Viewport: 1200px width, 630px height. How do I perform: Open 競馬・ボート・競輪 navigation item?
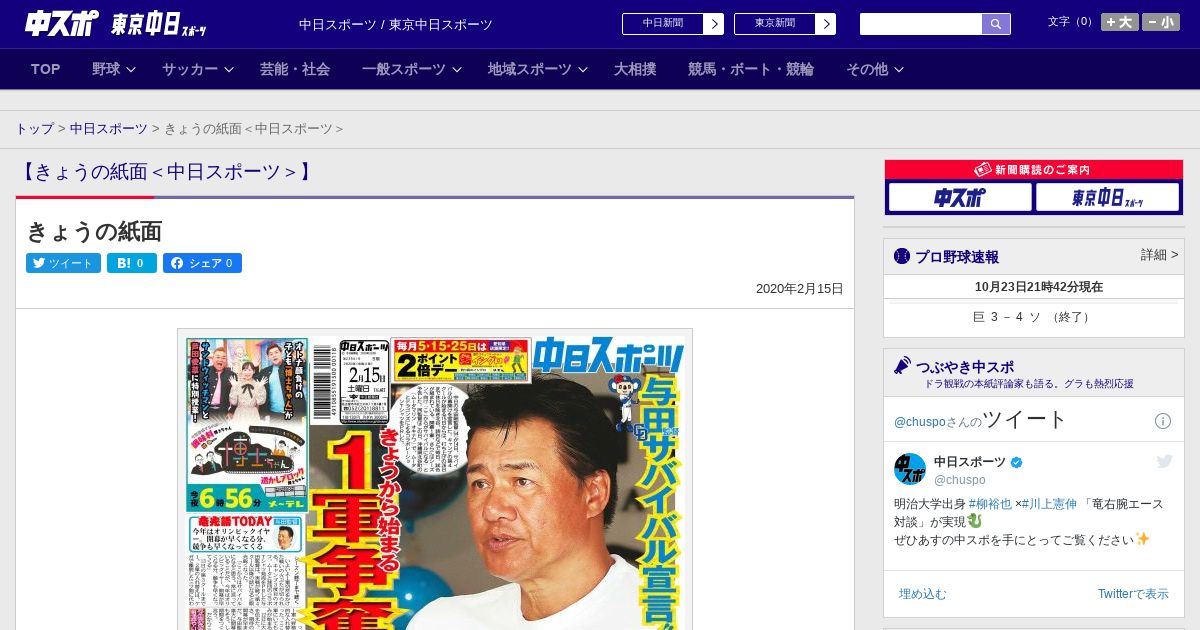(751, 69)
